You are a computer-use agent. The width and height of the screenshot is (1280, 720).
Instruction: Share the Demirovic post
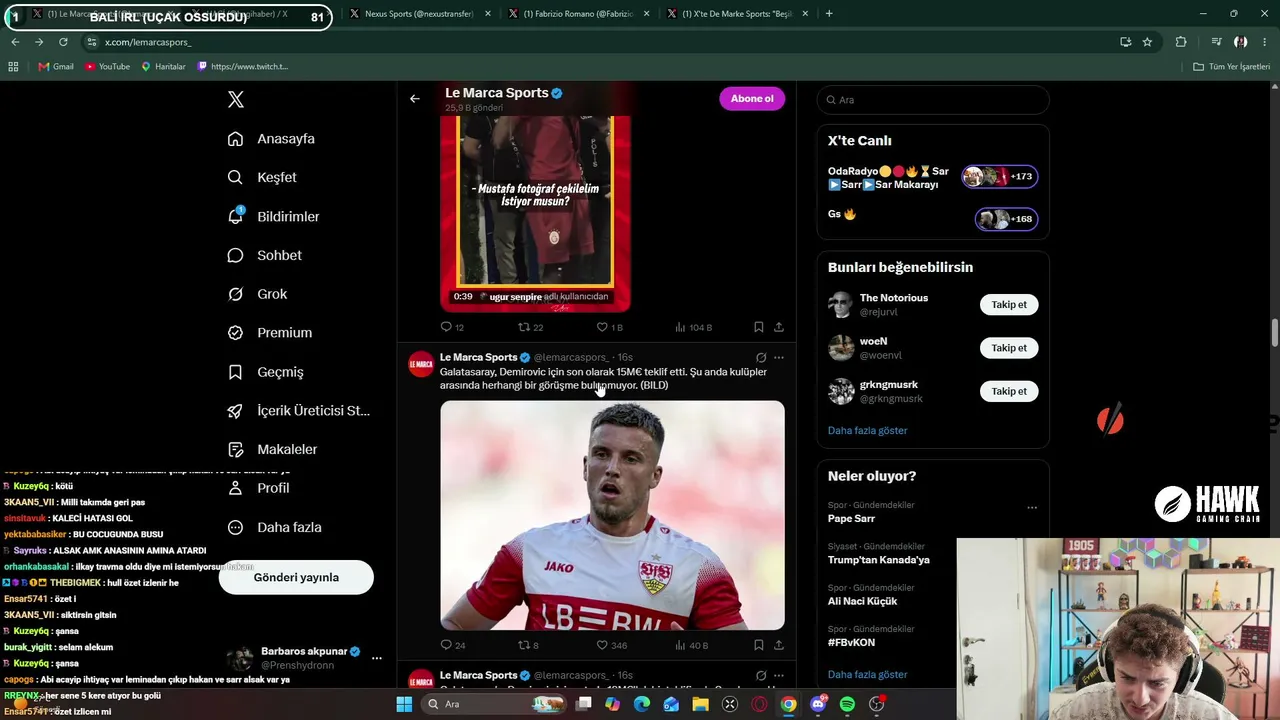pyautogui.click(x=779, y=645)
